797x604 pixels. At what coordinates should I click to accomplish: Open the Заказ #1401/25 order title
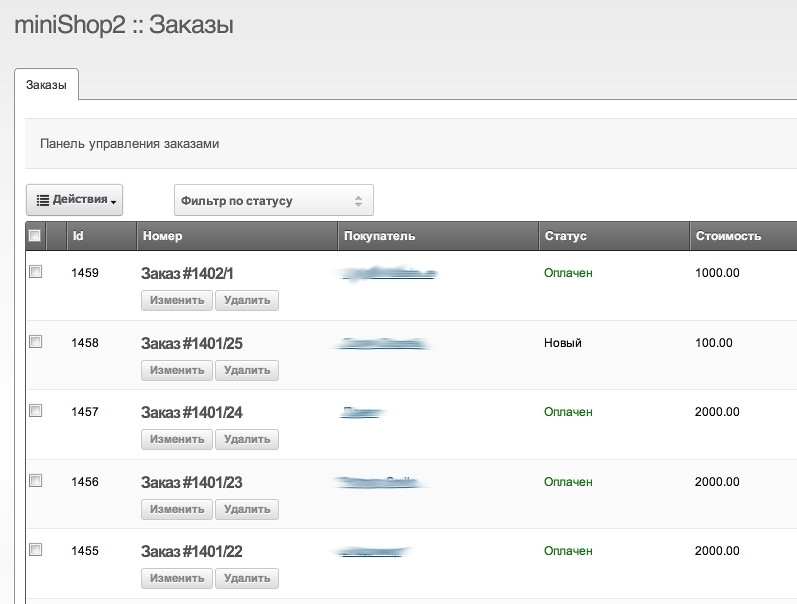tap(192, 344)
